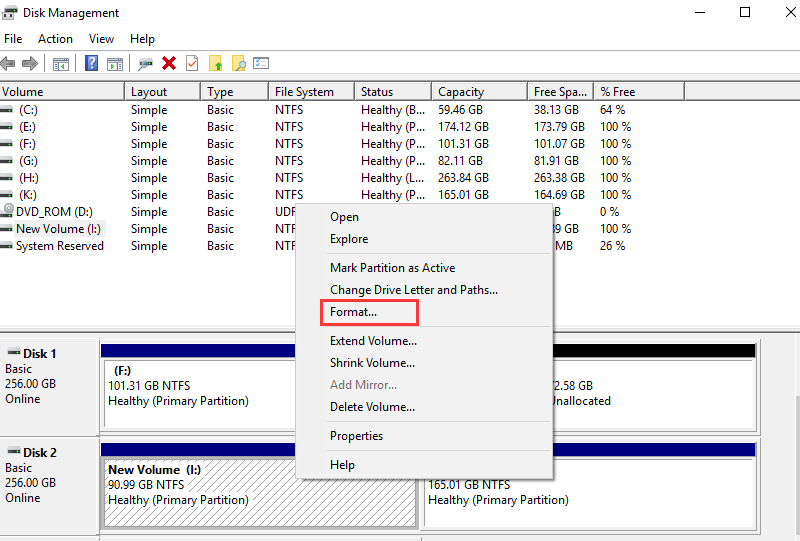Toggle the Show/Hide Action Pane icon
The width and height of the screenshot is (800, 541).
(x=115, y=64)
